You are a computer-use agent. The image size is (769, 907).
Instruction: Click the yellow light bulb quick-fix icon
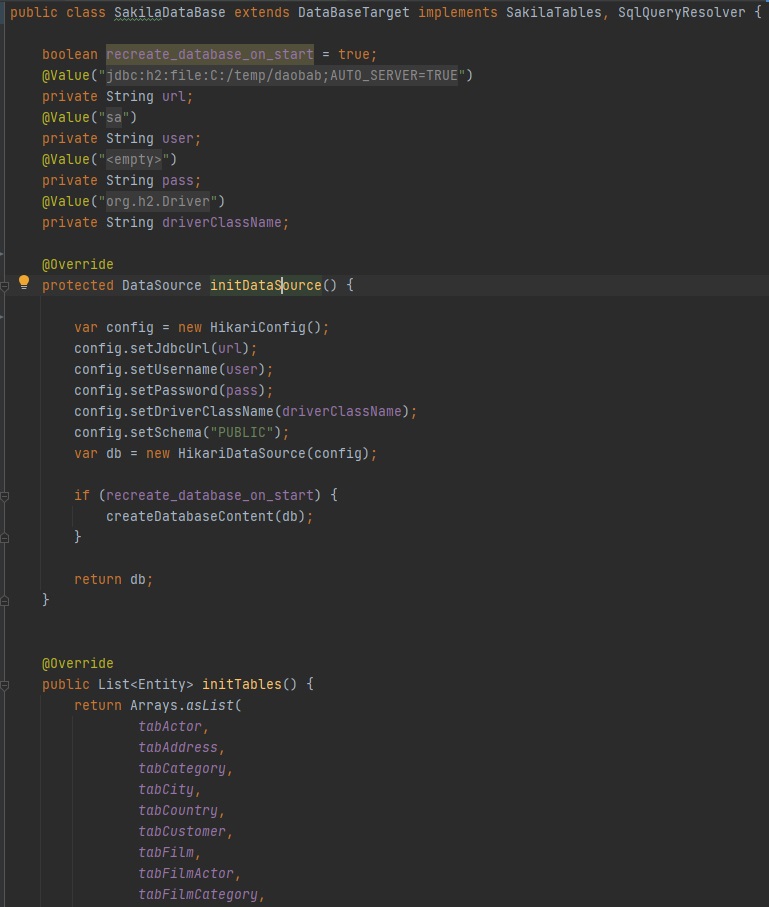point(24,282)
